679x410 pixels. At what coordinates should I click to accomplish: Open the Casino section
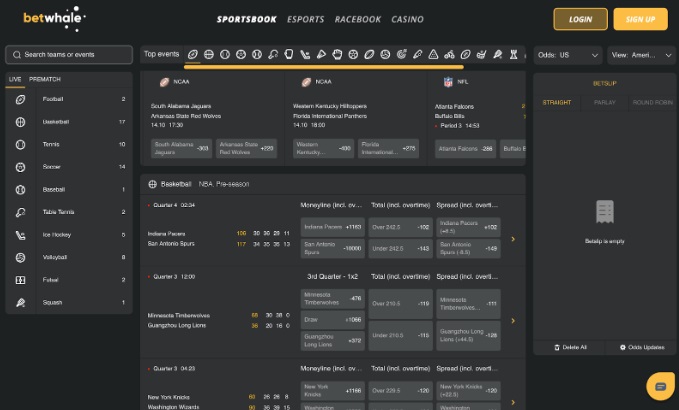pyautogui.click(x=407, y=19)
